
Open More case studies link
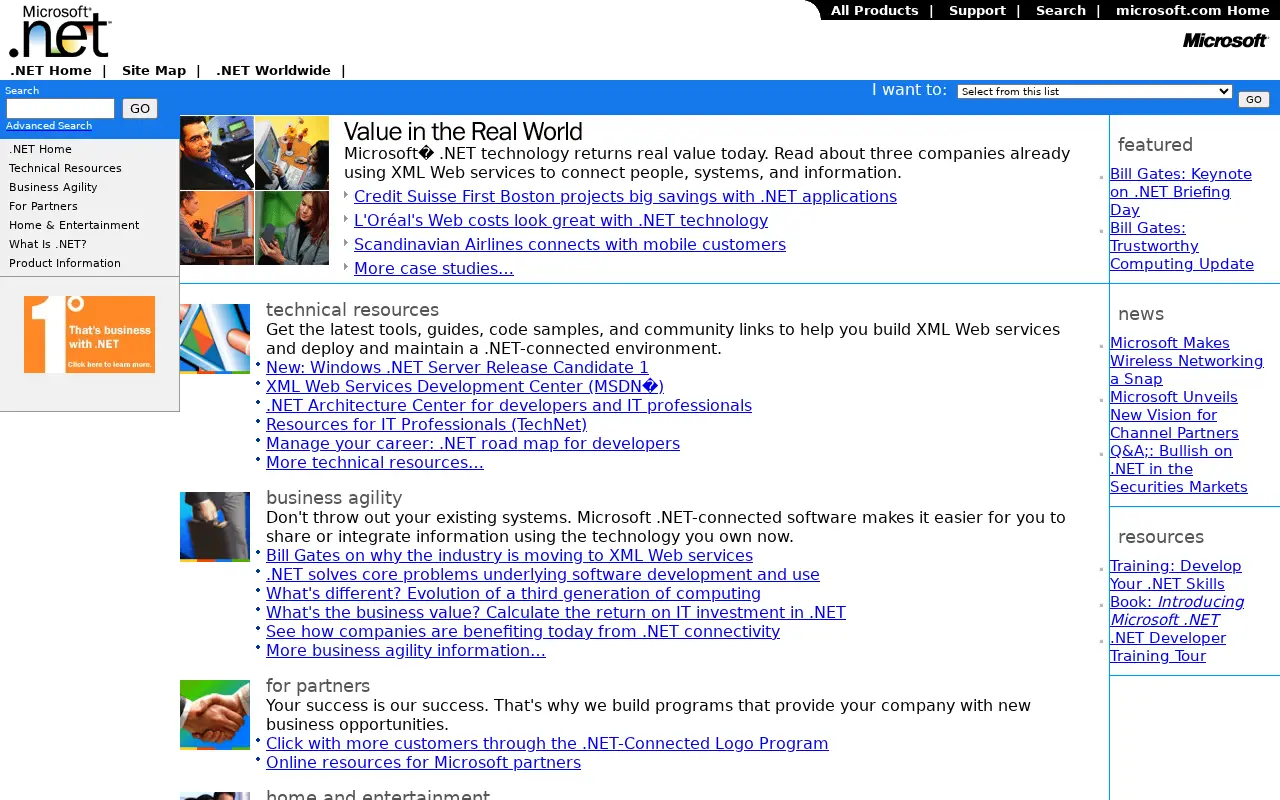(x=434, y=268)
